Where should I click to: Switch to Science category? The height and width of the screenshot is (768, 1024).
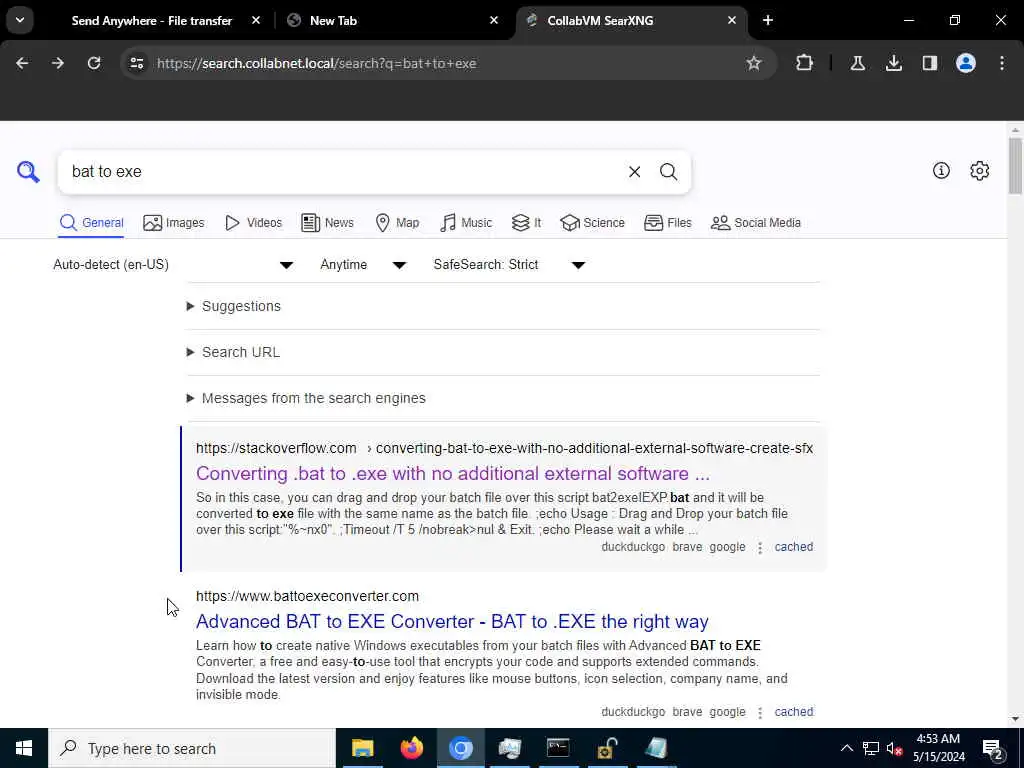[x=592, y=223]
